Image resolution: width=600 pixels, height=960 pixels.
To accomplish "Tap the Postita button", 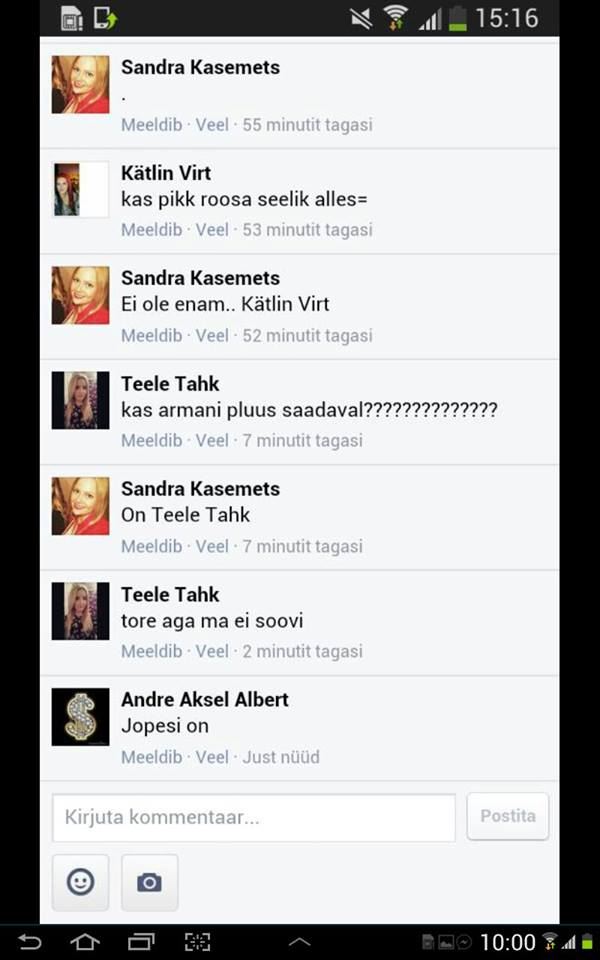I will [508, 816].
